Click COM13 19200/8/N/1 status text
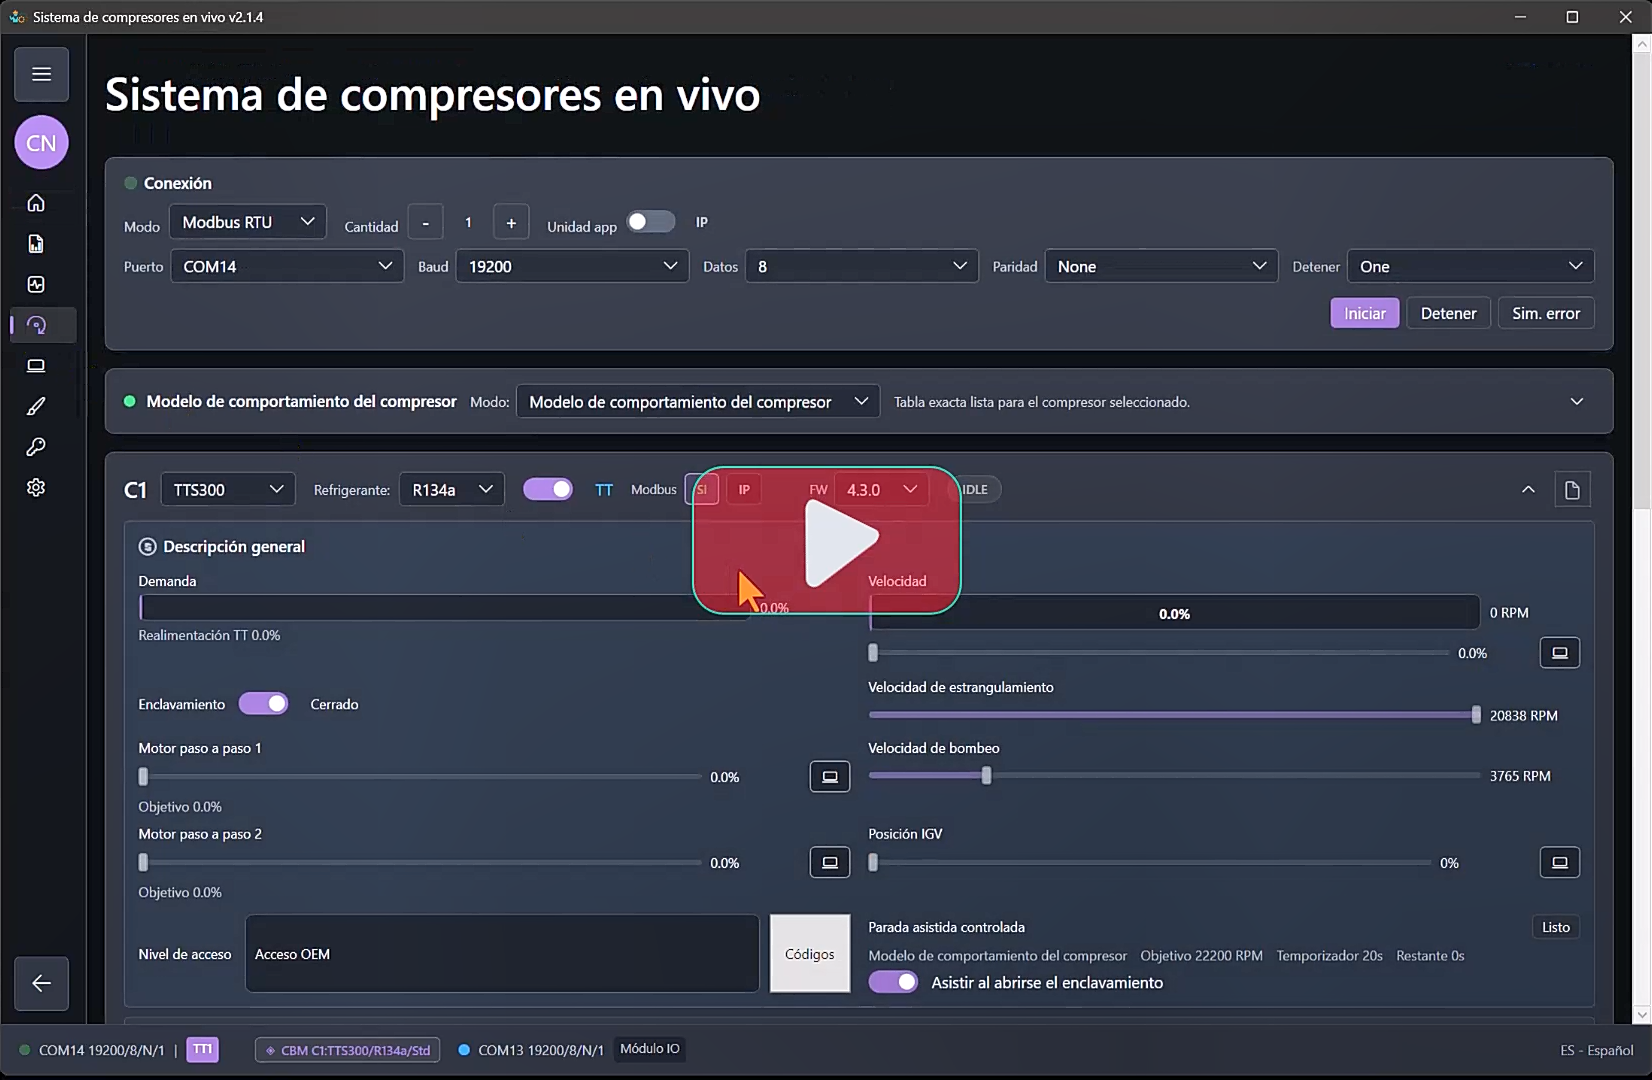This screenshot has width=1652, height=1080. [x=541, y=1050]
